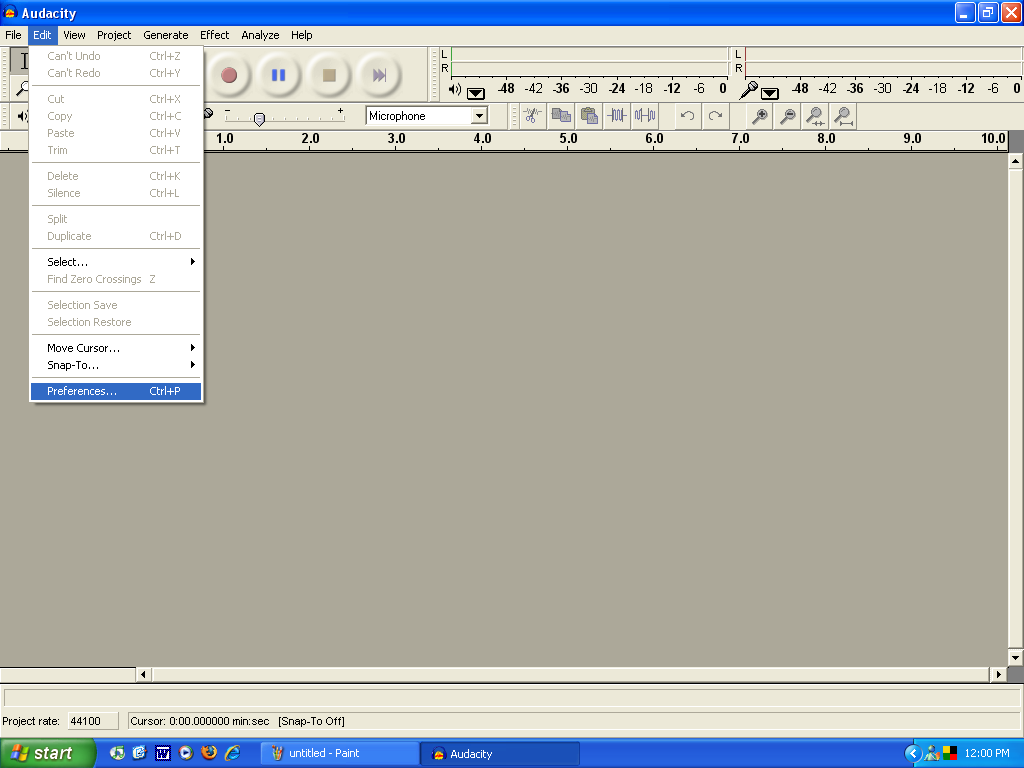Adjust the input volume slider handle
The image size is (1024, 768).
click(259, 119)
